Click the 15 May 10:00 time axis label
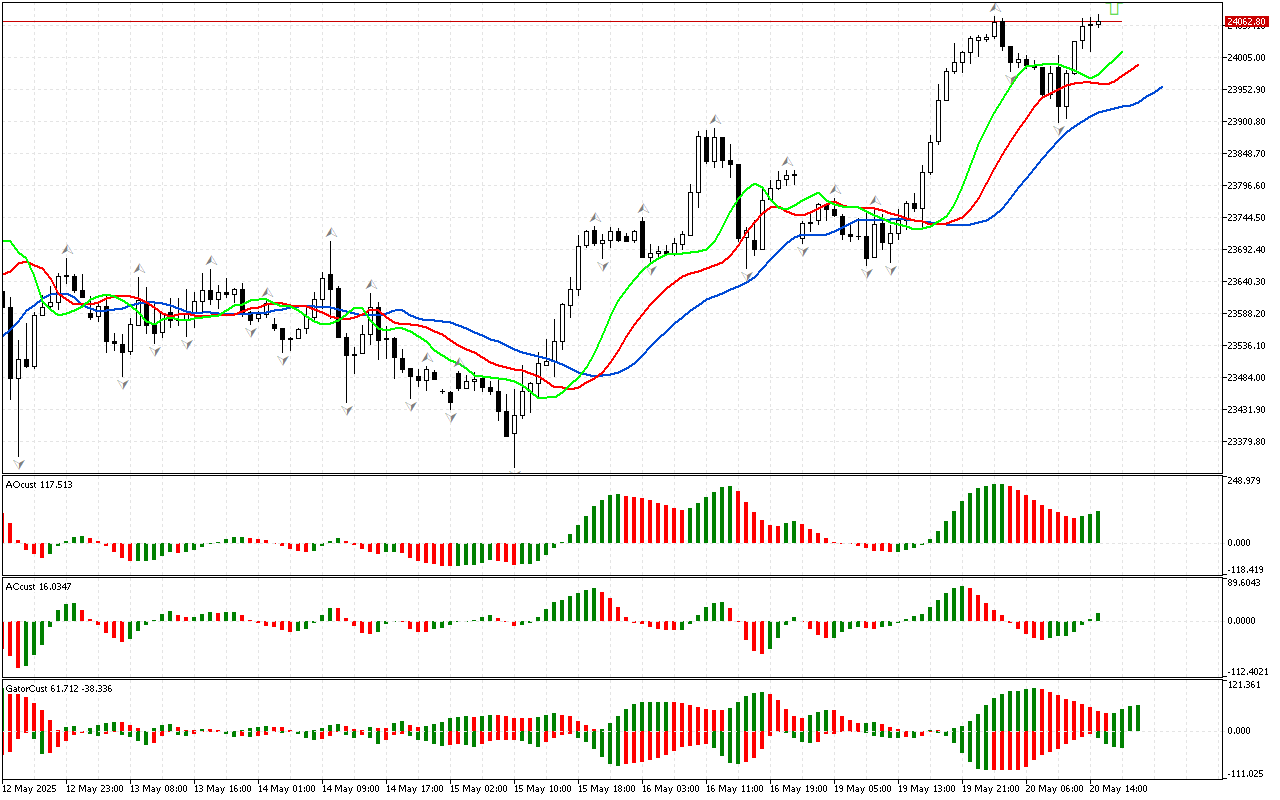The image size is (1280, 800). 543,788
